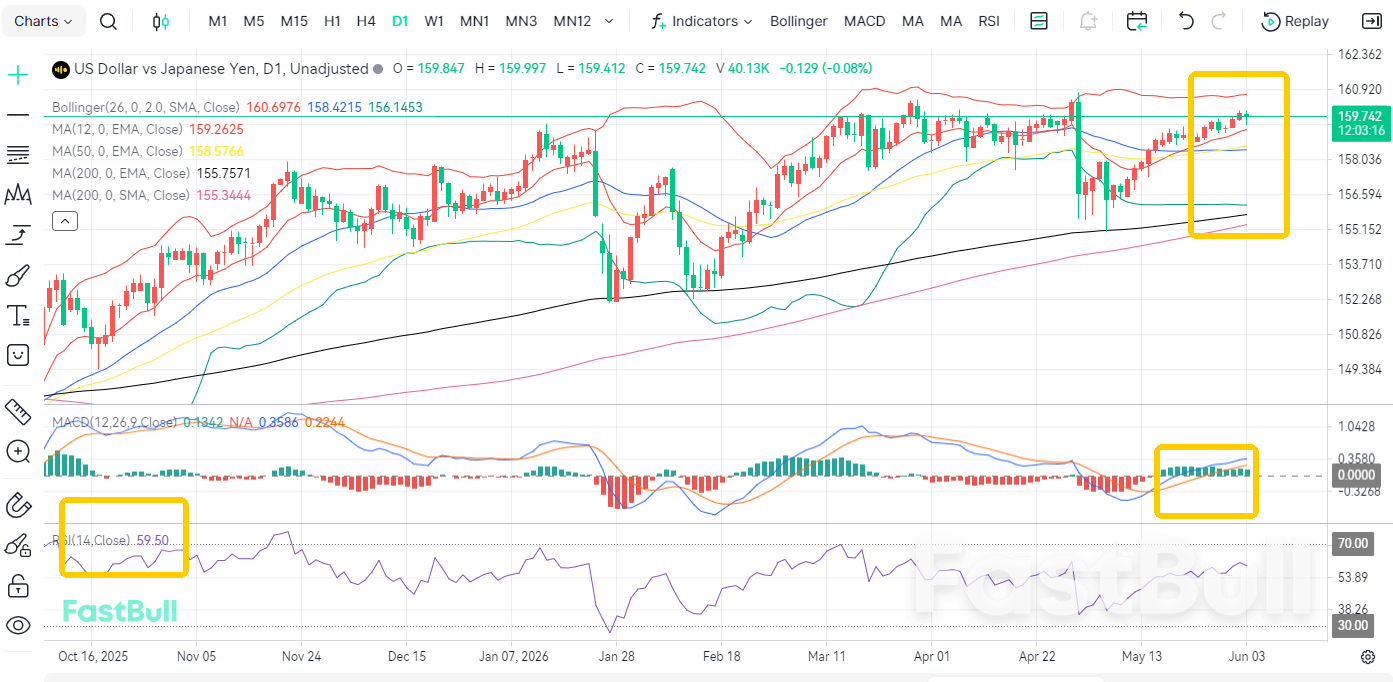Redo the last chart action
Viewport: 1393px width, 682px height.
pos(1218,21)
